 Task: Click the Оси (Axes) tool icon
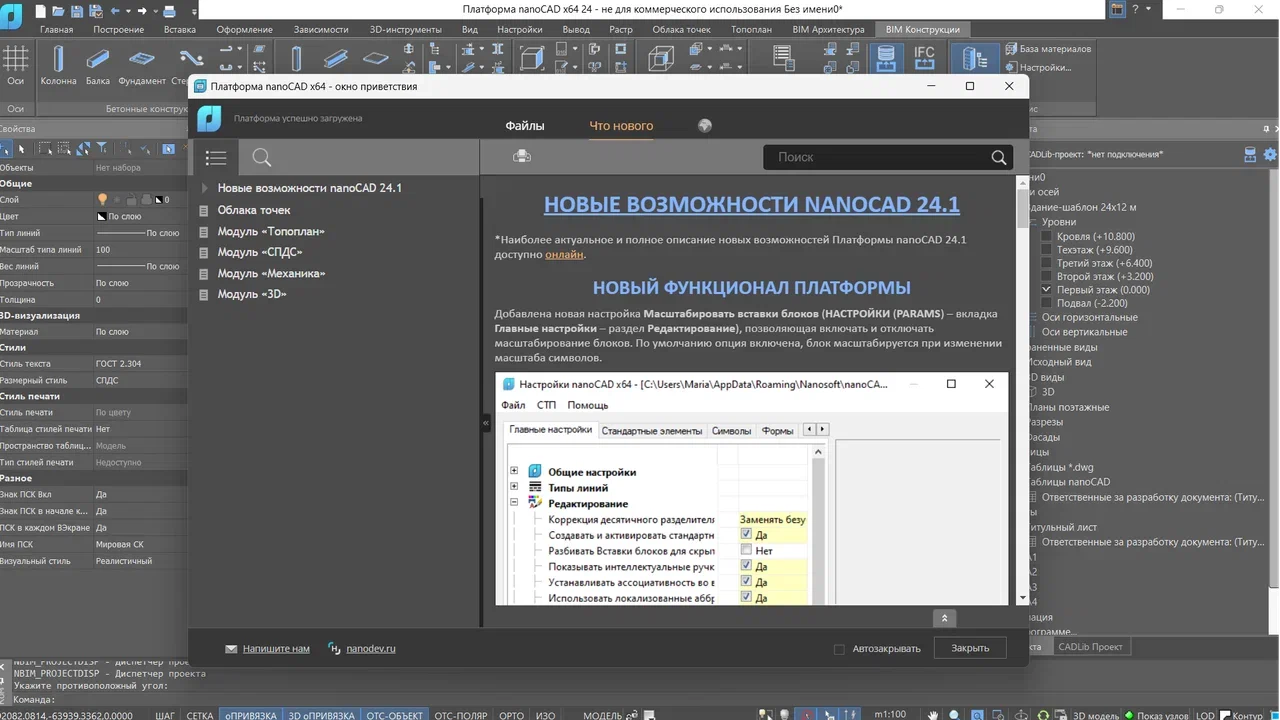pyautogui.click(x=15, y=60)
